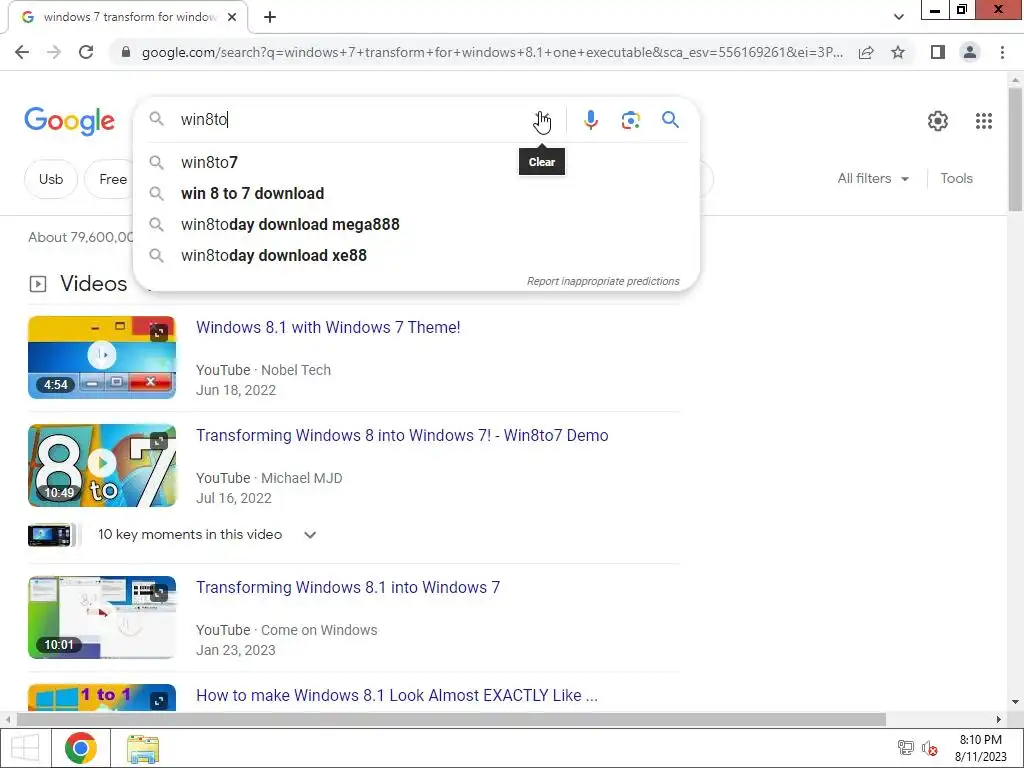Toggle Chrome side panel

pos(938,52)
